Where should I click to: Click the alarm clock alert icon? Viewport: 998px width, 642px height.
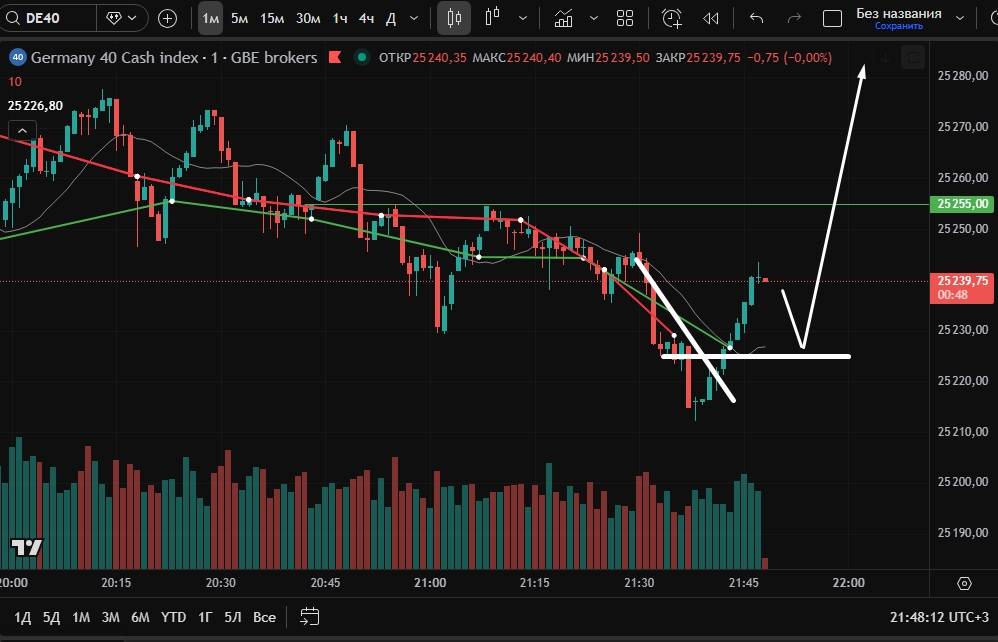coord(672,18)
